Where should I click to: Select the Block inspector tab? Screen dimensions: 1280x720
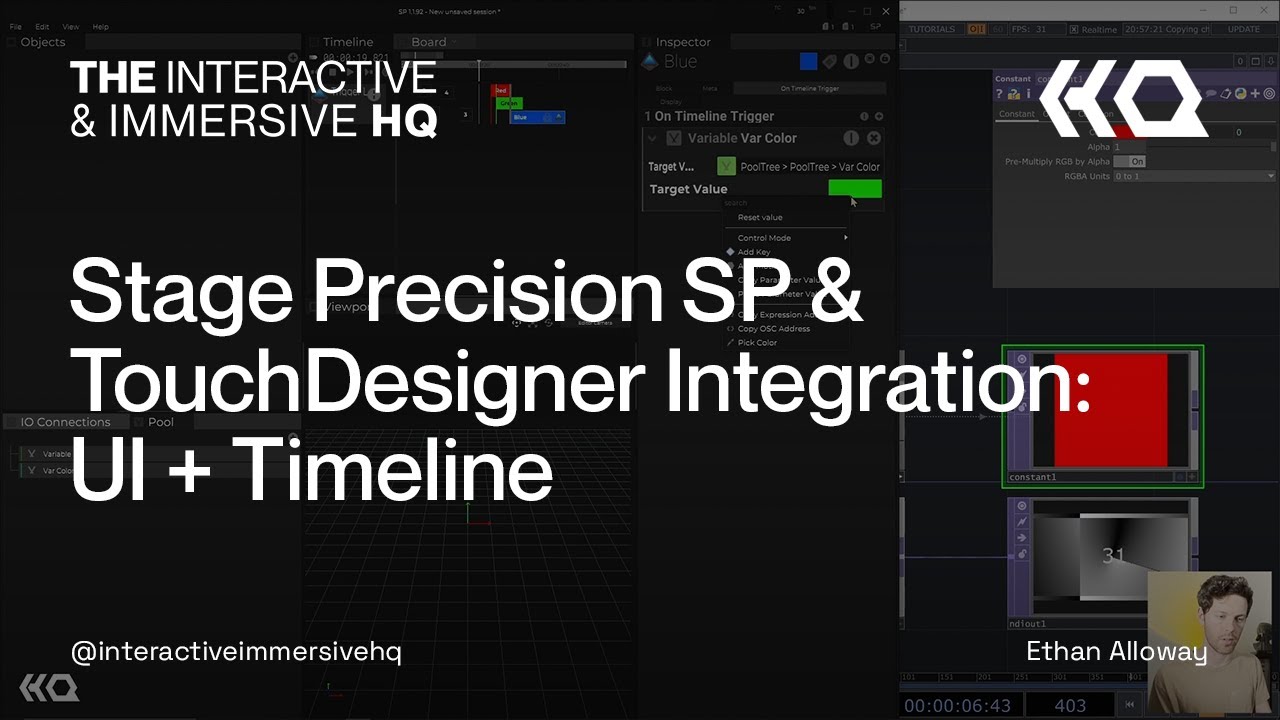[664, 89]
